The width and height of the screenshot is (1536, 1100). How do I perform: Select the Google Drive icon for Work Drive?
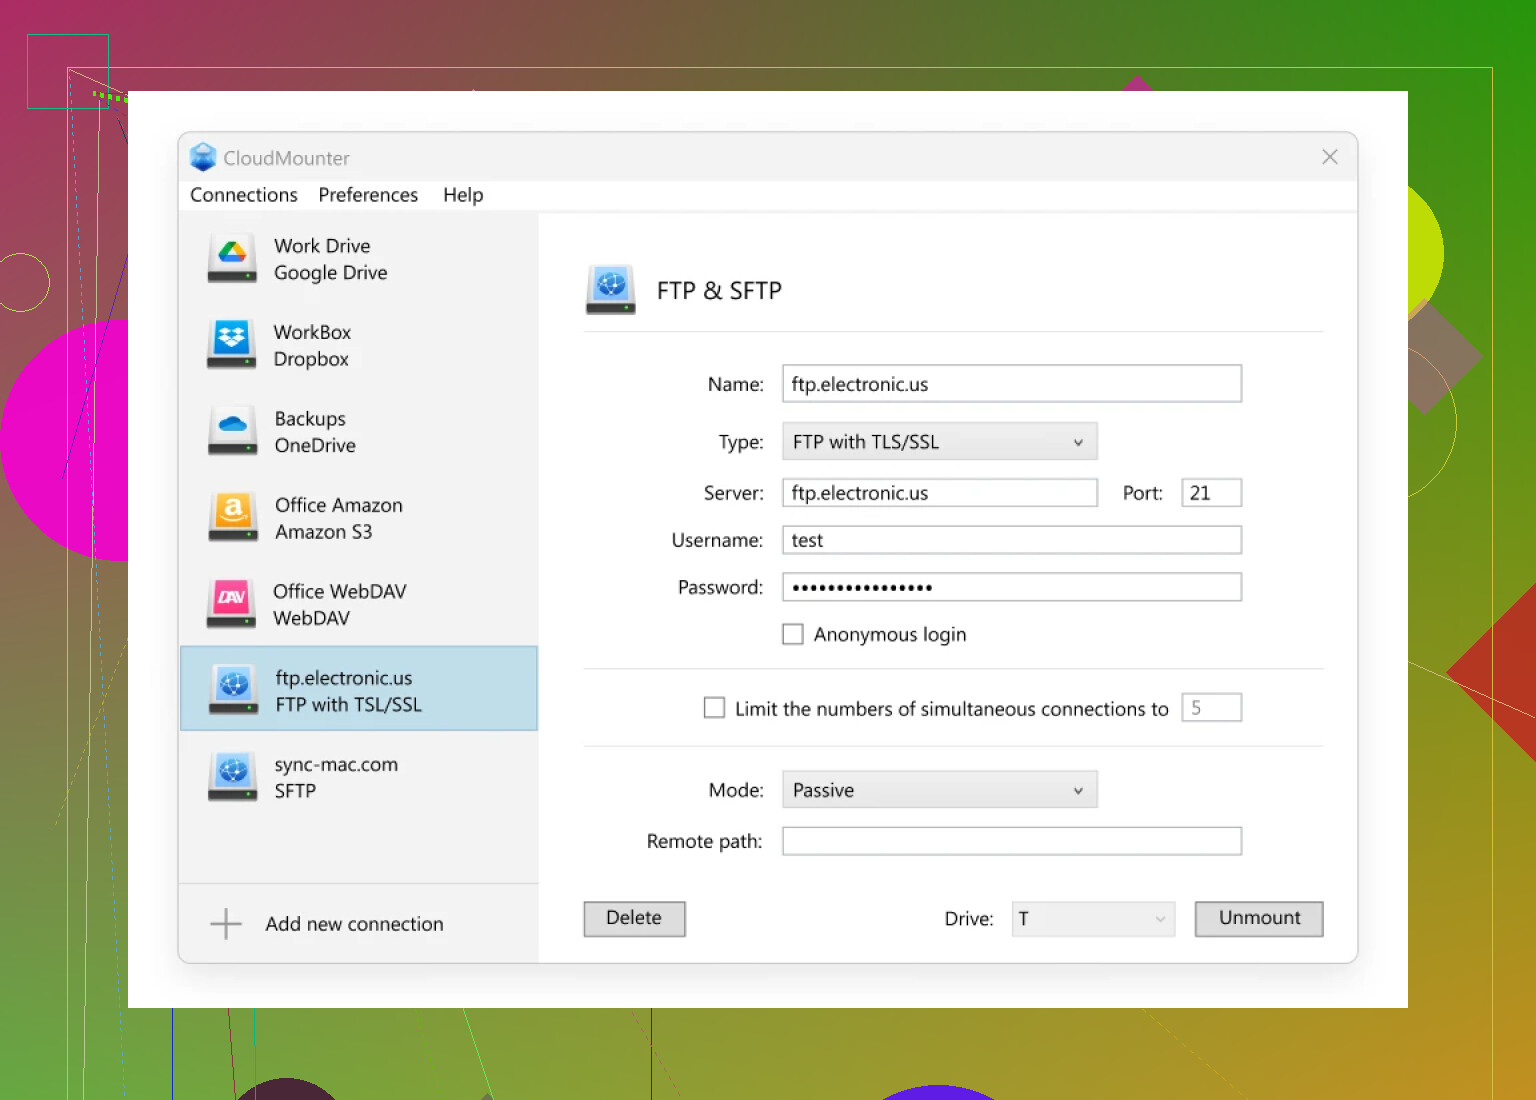click(232, 259)
